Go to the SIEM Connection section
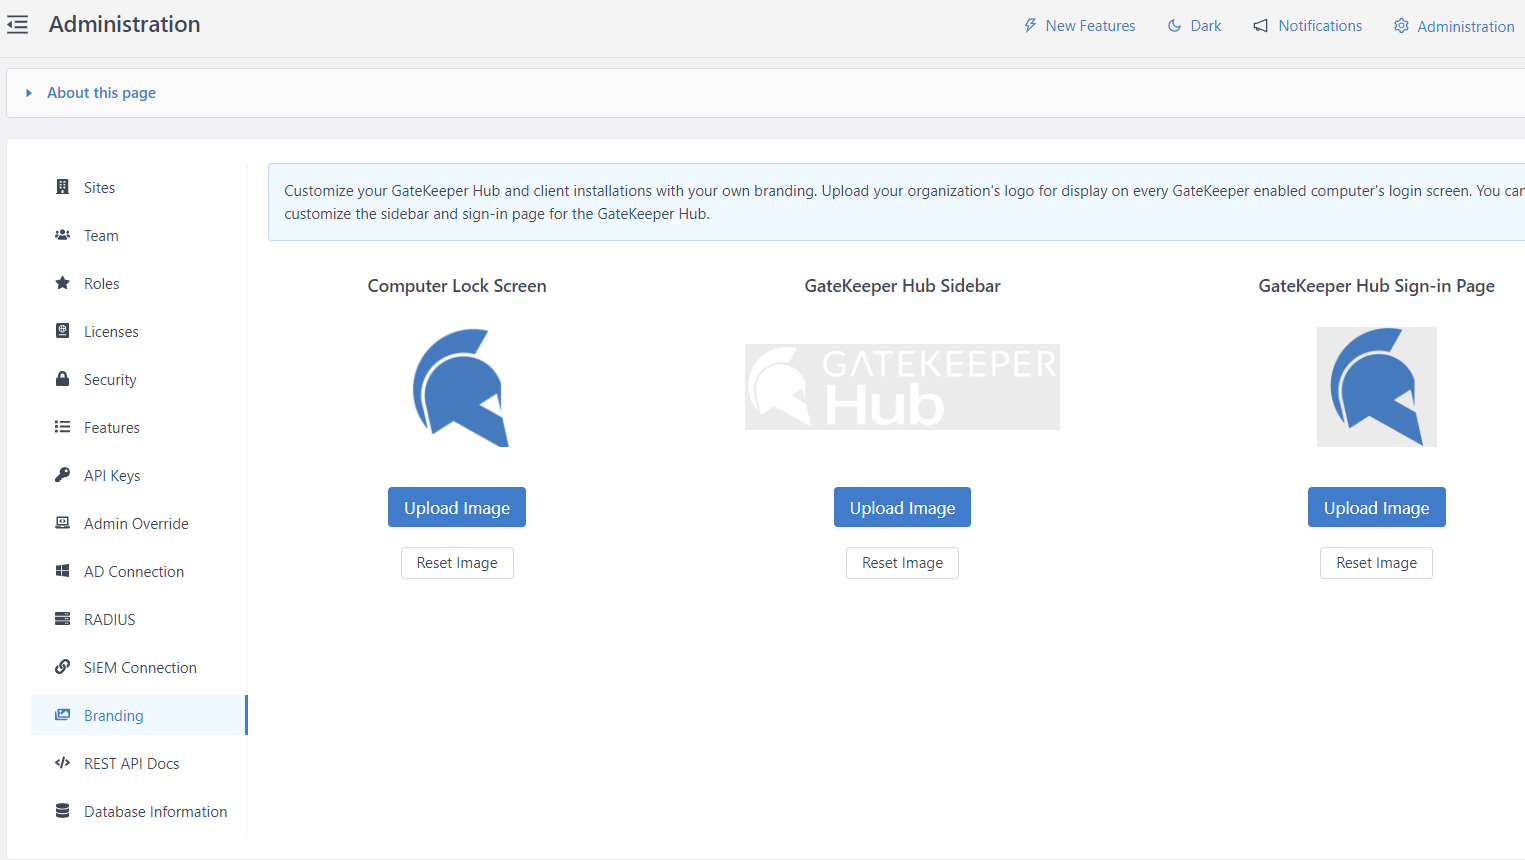Screen dimensions: 1525x860 tap(140, 668)
